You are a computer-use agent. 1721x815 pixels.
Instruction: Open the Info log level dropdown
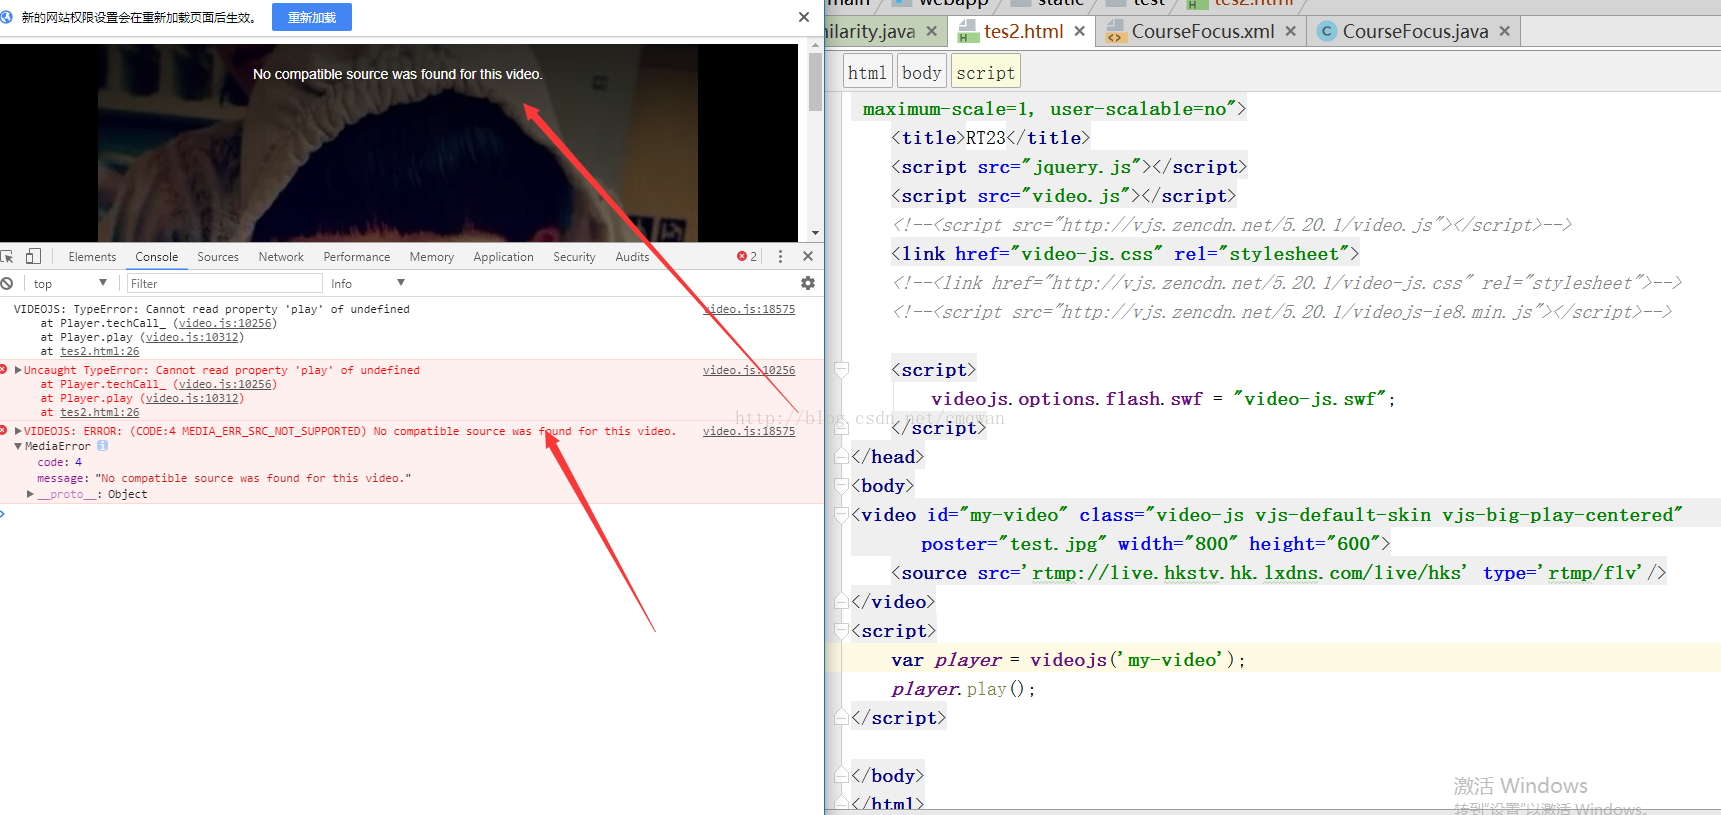(x=368, y=283)
